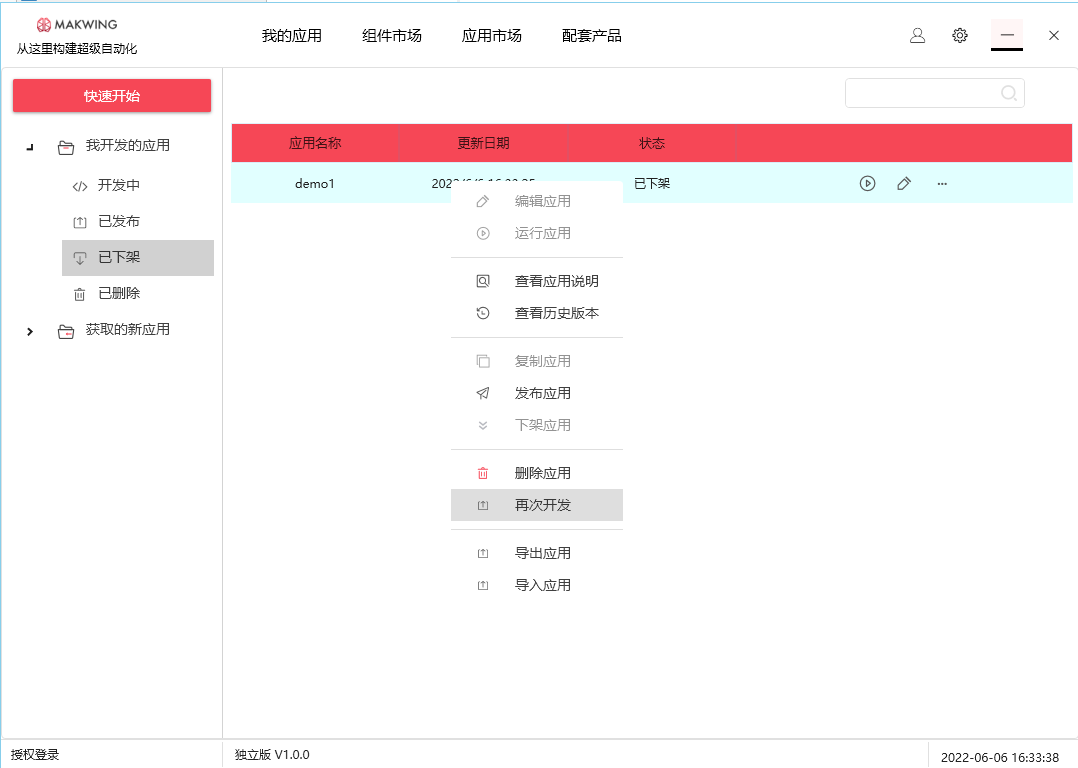Image resolution: width=1078 pixels, height=768 pixels.
Task: Open the 应用市场 tab
Action: point(492,33)
